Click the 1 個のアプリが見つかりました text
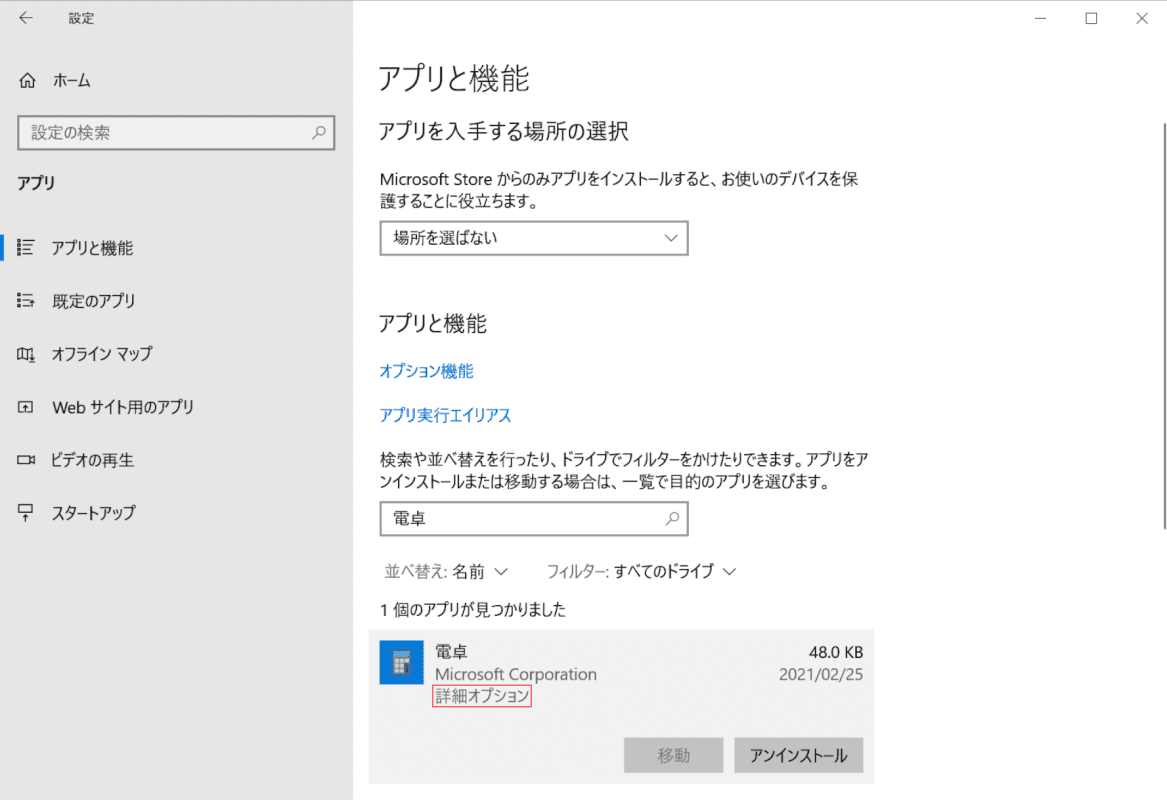1167x800 pixels. [x=473, y=610]
